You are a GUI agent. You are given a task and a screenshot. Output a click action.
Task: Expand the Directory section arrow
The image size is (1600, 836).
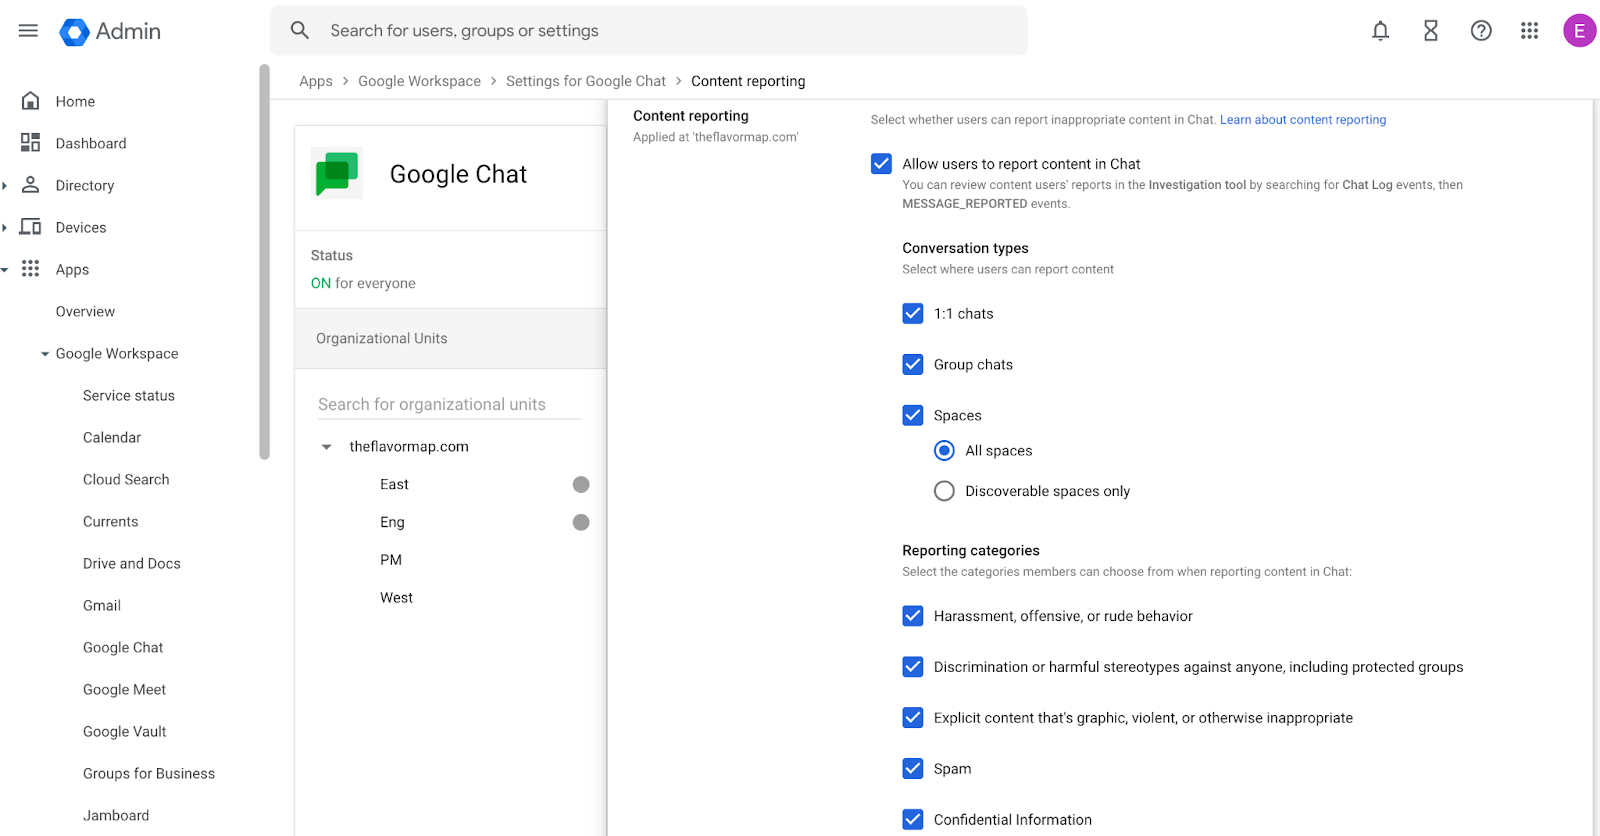[4, 185]
